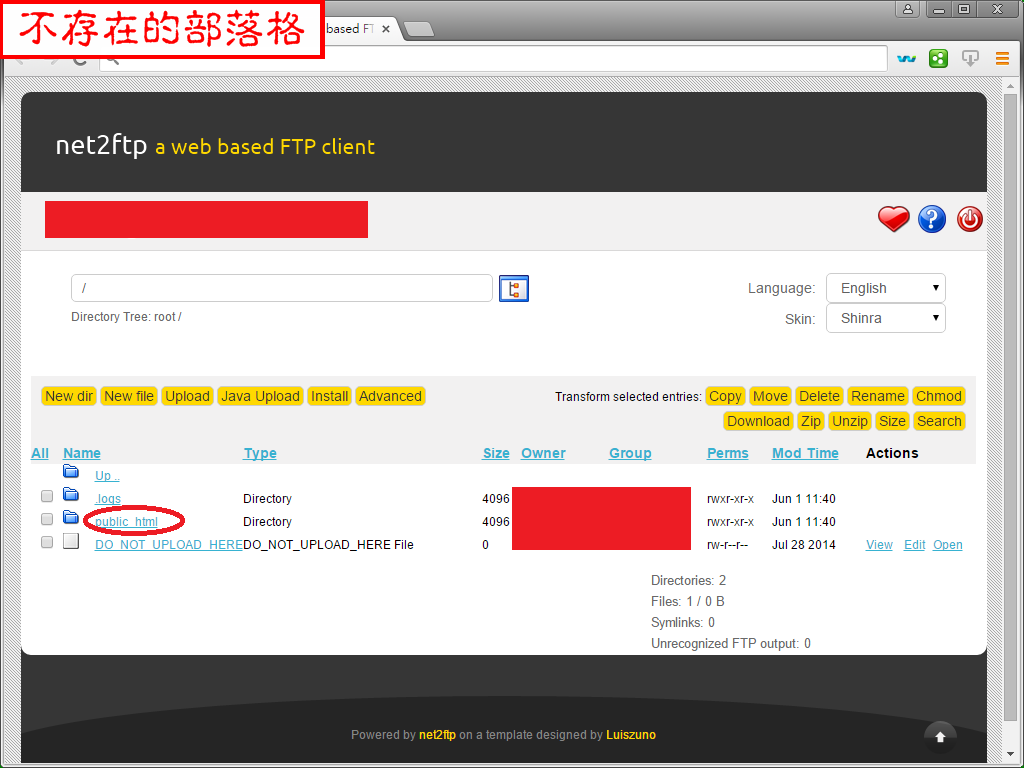Open the Skin dropdown showing Shinra

(886, 318)
